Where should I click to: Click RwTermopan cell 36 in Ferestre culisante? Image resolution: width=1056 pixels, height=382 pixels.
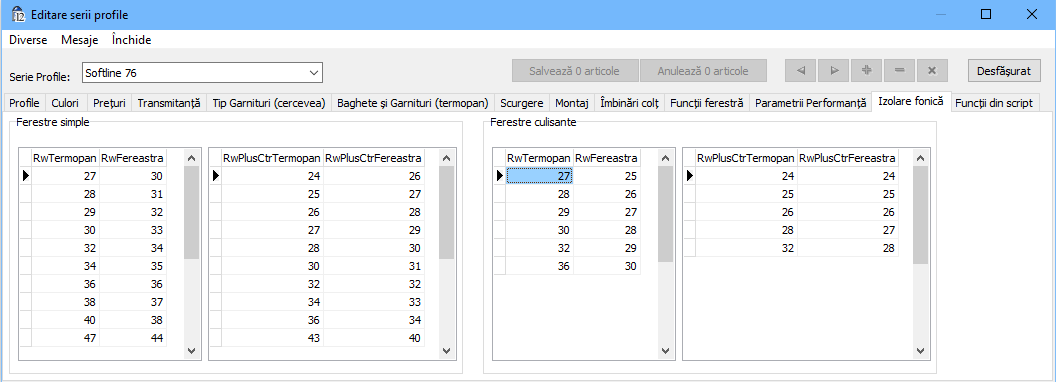539,265
